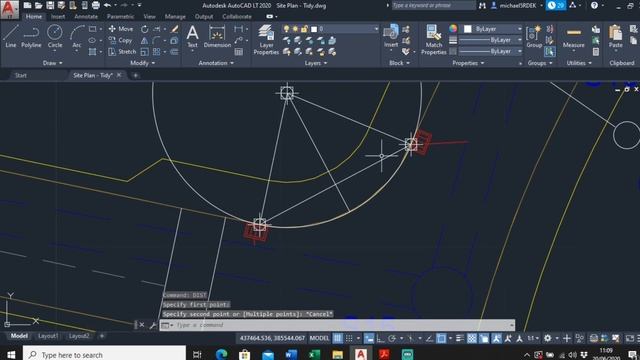Toggle selection cycling in status bar
Screen dimensions: 640x360
click(484, 338)
